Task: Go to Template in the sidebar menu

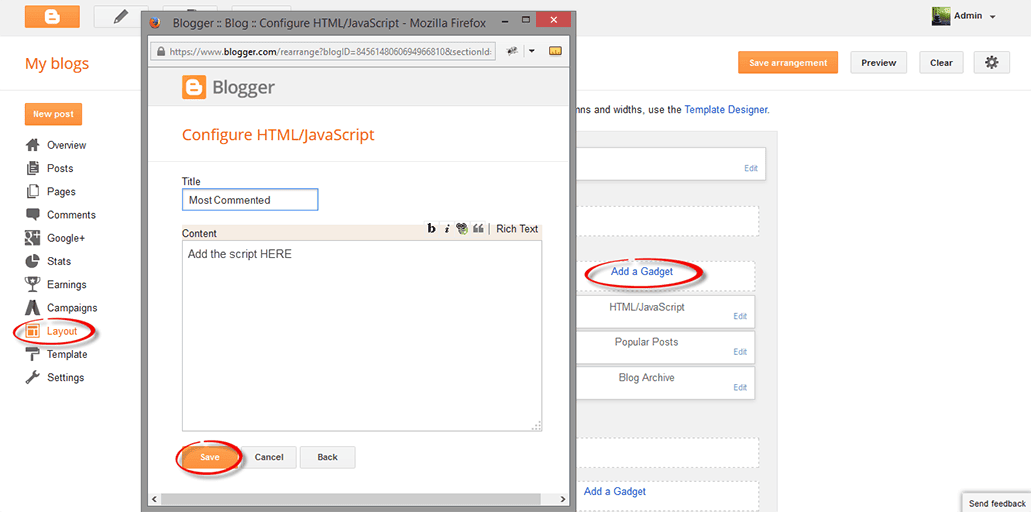Action: click(x=66, y=354)
